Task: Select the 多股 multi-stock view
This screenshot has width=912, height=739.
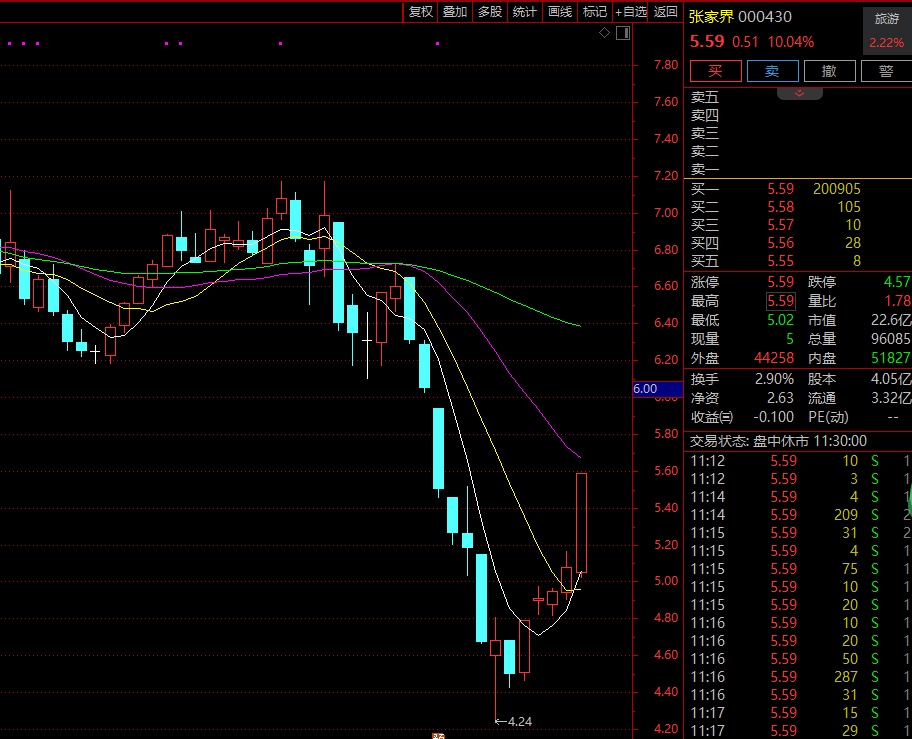Action: pos(489,12)
